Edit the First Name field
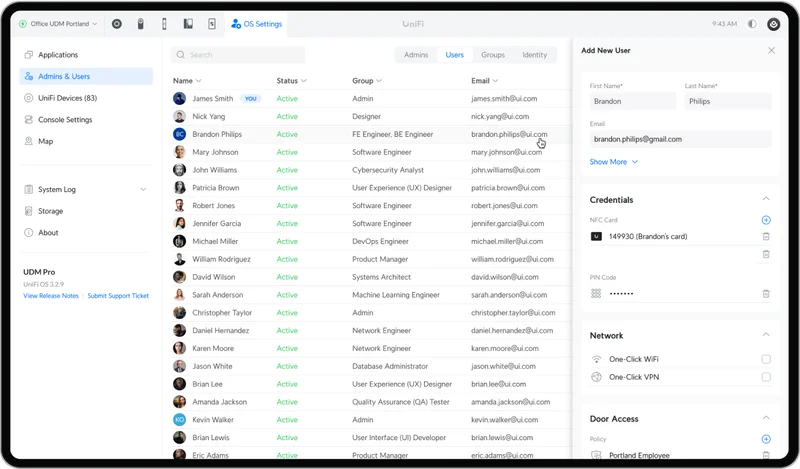The image size is (800, 469). 633,101
